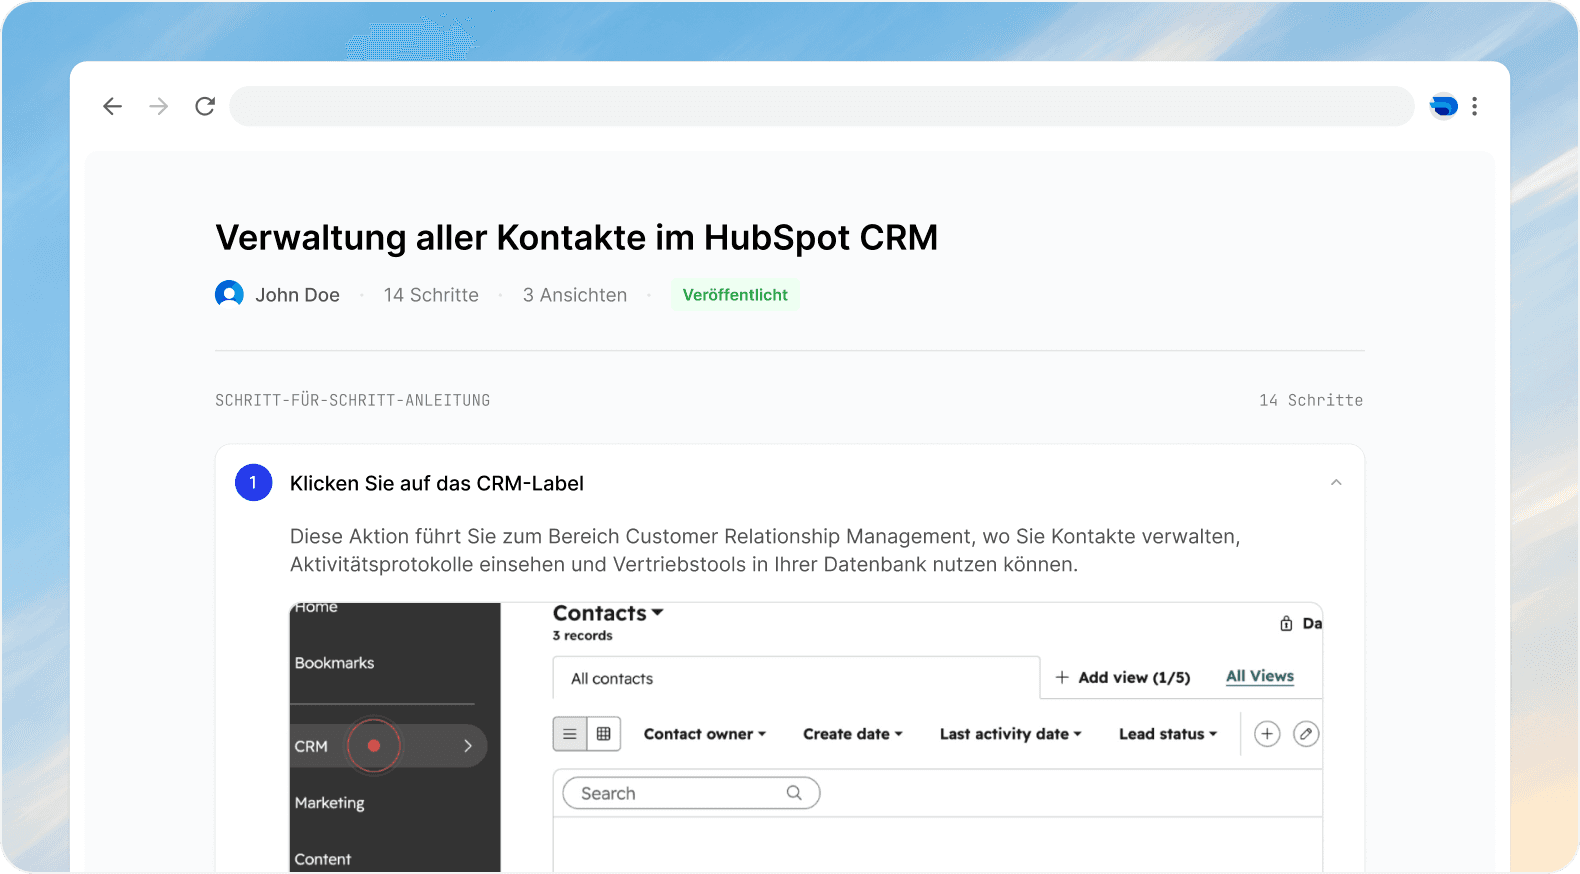
Task: Click the contacts Search field
Action: [x=691, y=793]
